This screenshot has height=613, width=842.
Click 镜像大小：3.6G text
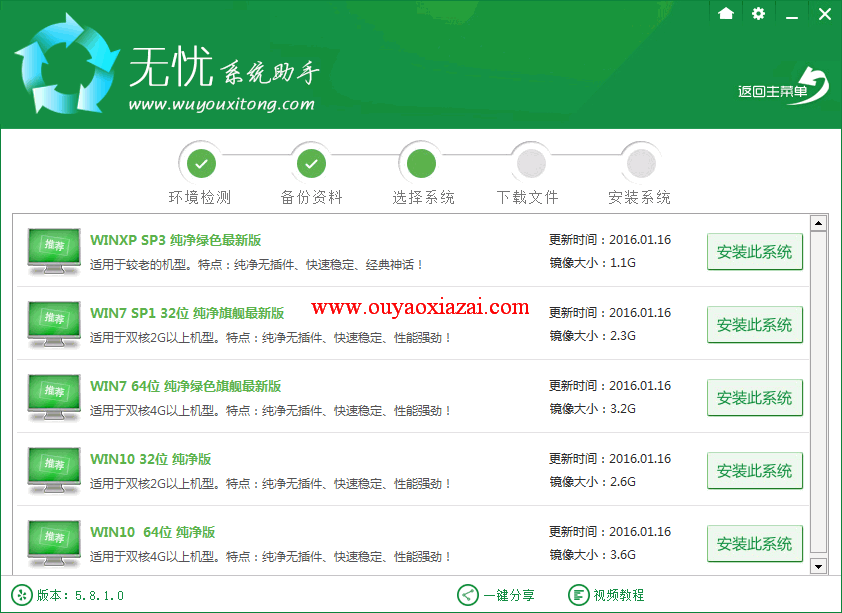click(x=592, y=554)
